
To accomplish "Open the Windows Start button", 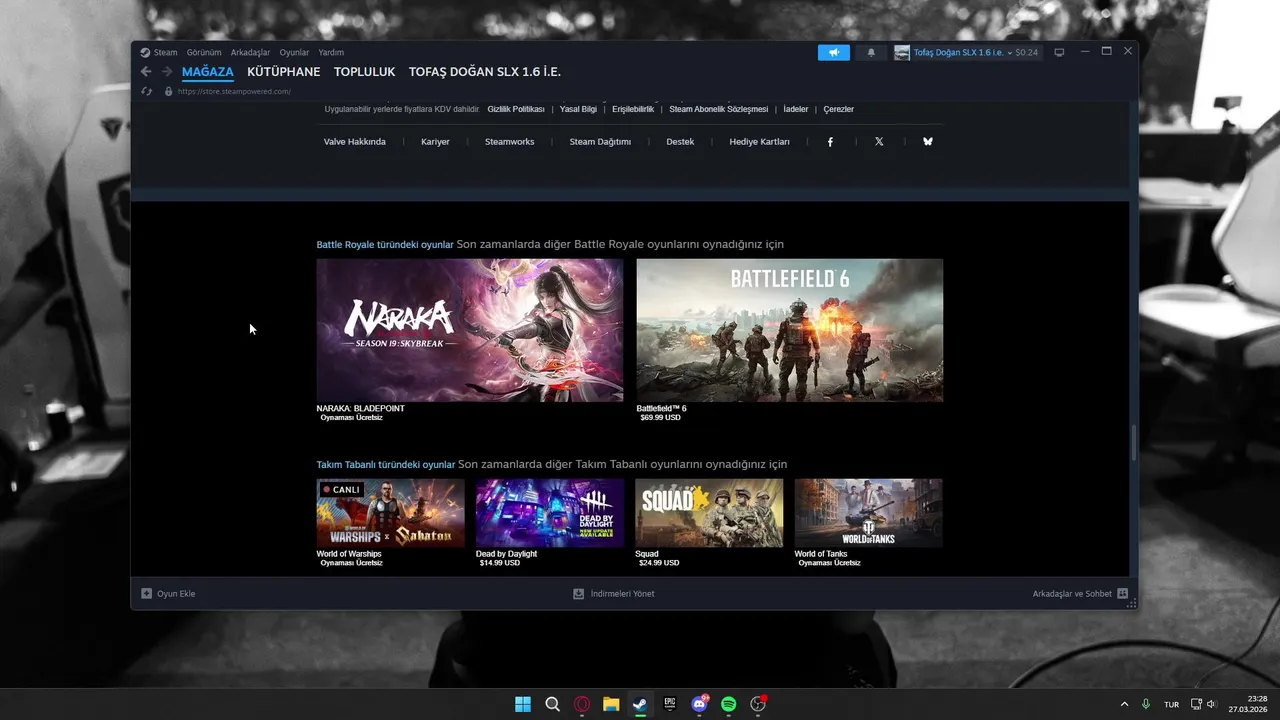I will (523, 704).
